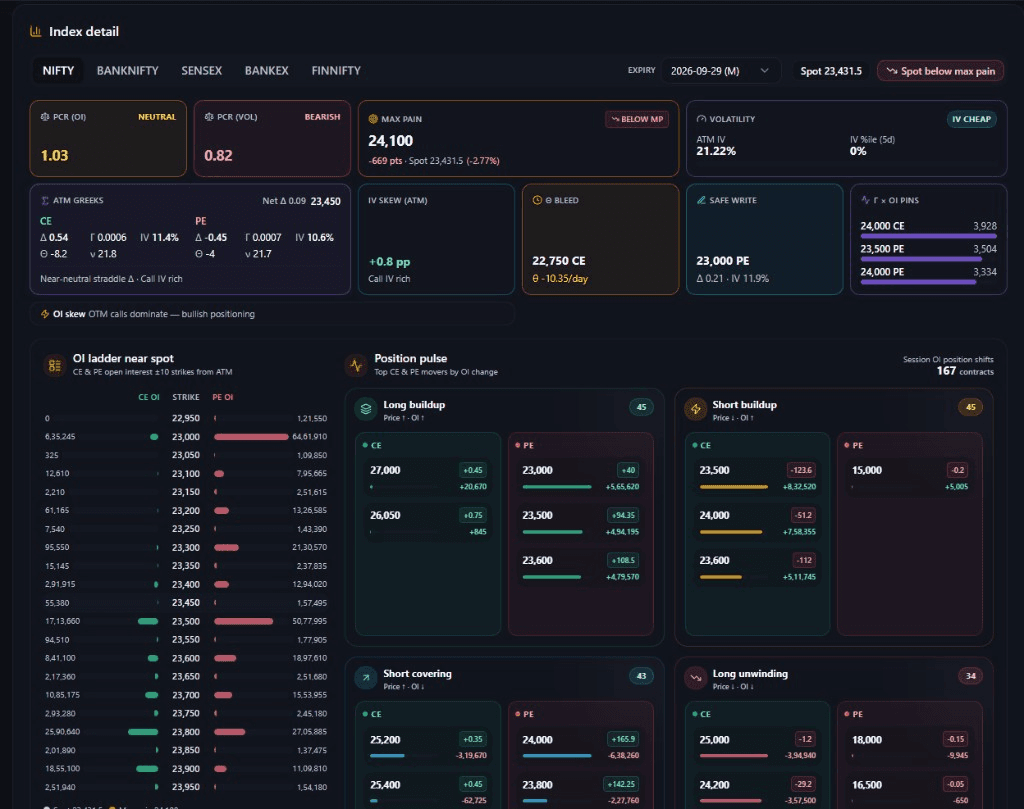Click the 23,000 strike PE OI bar

click(x=251, y=437)
